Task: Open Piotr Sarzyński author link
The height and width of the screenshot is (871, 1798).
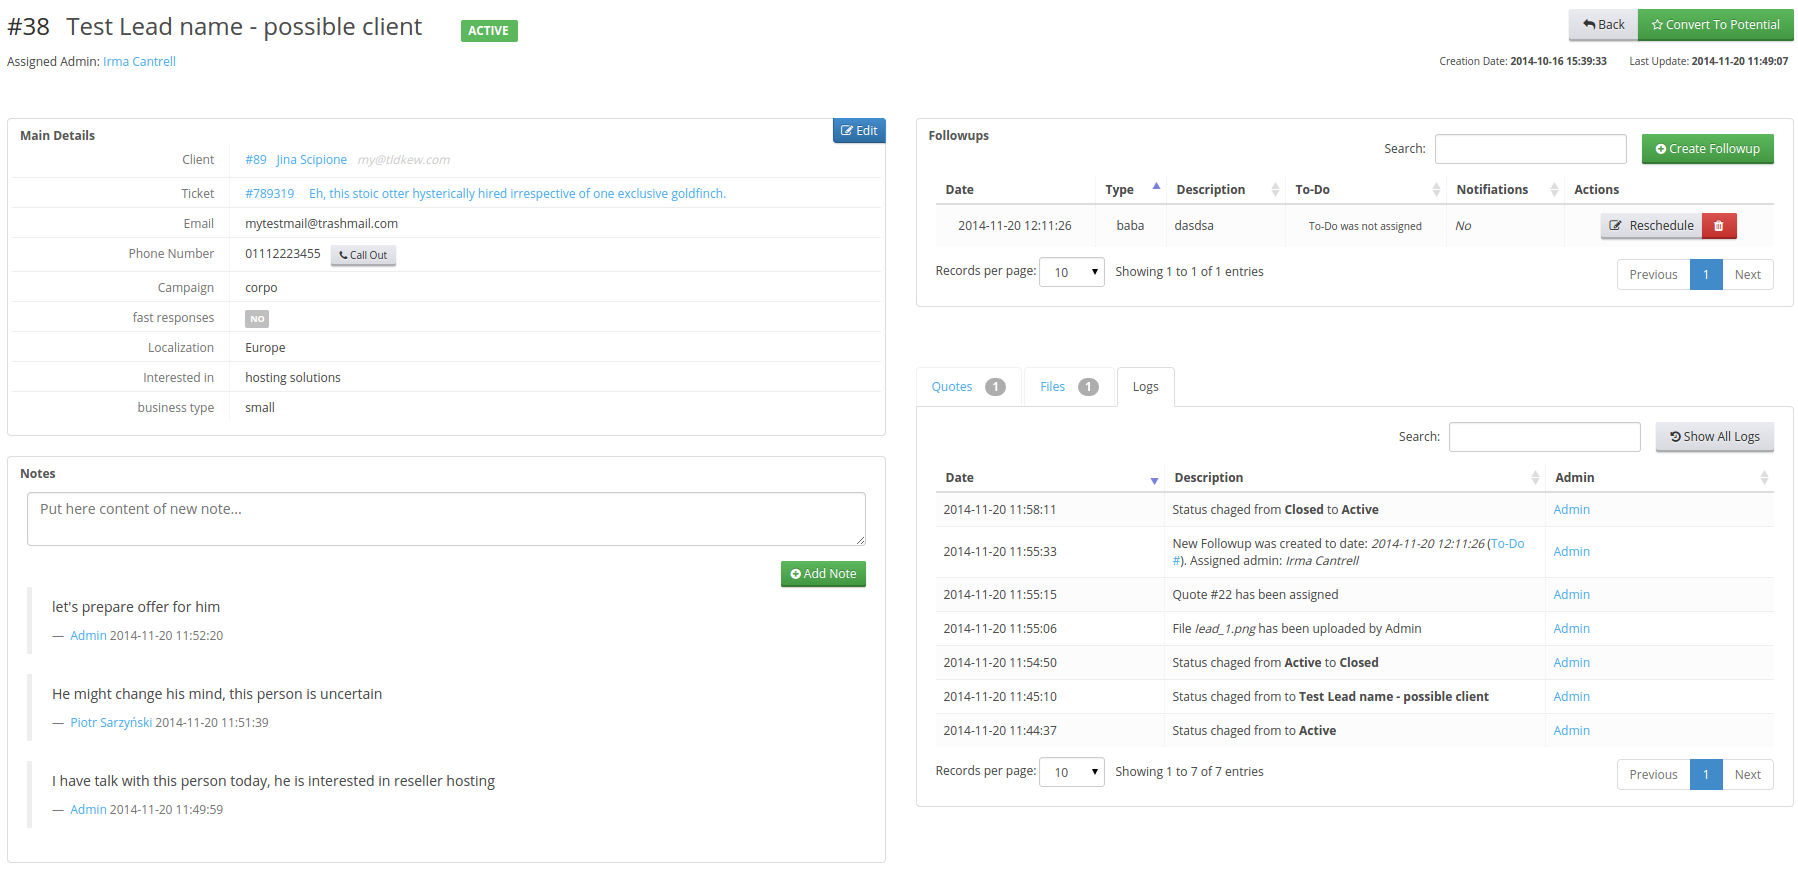Action: tap(111, 723)
